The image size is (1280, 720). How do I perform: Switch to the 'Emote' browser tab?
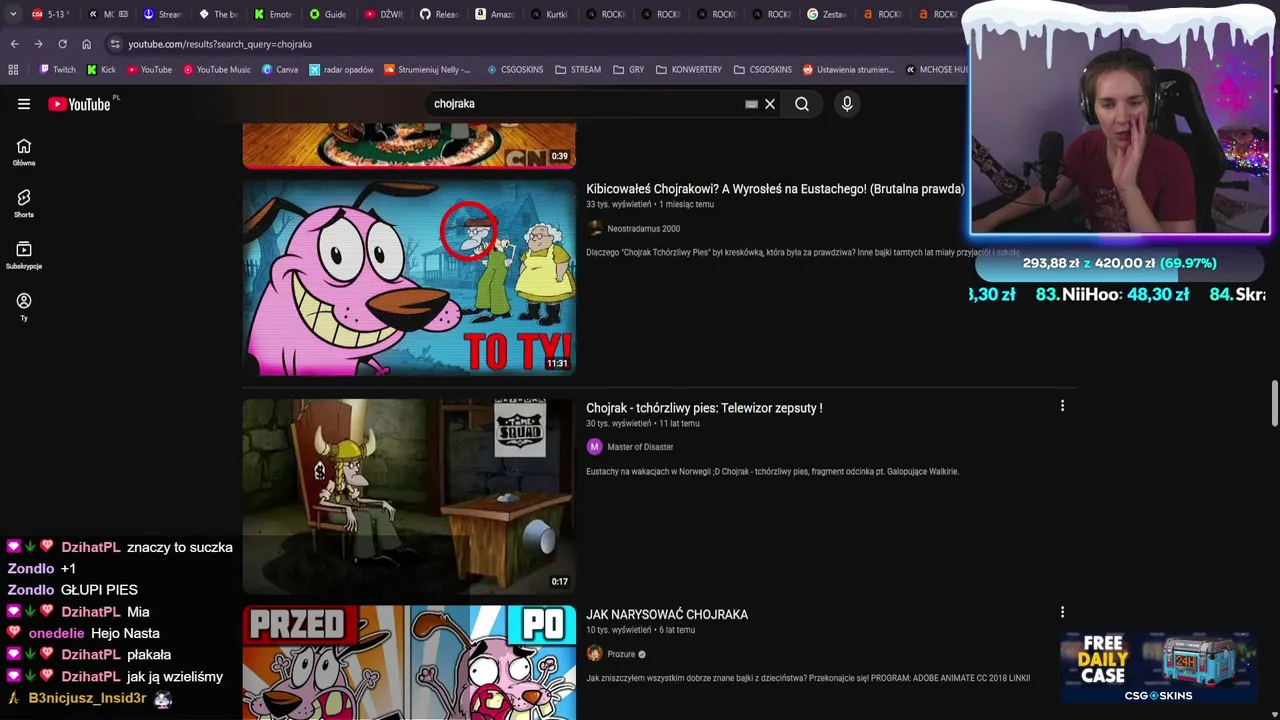(x=273, y=14)
